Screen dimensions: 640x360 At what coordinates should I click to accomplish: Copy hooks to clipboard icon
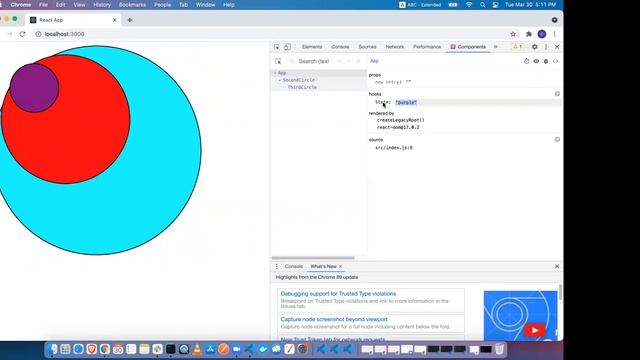point(557,94)
